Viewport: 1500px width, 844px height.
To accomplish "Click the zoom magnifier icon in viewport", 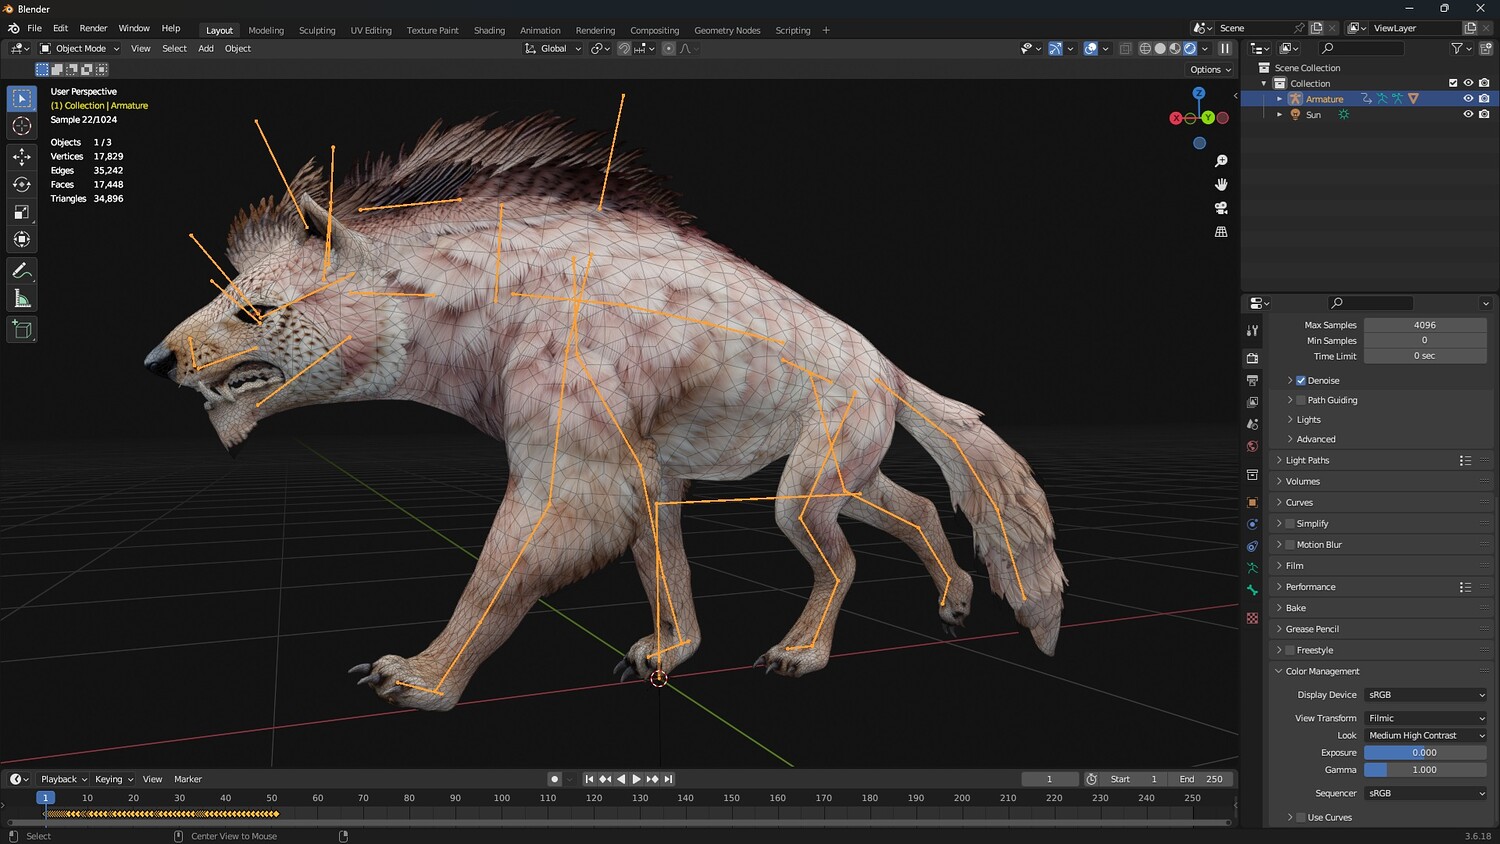I will click(1221, 161).
